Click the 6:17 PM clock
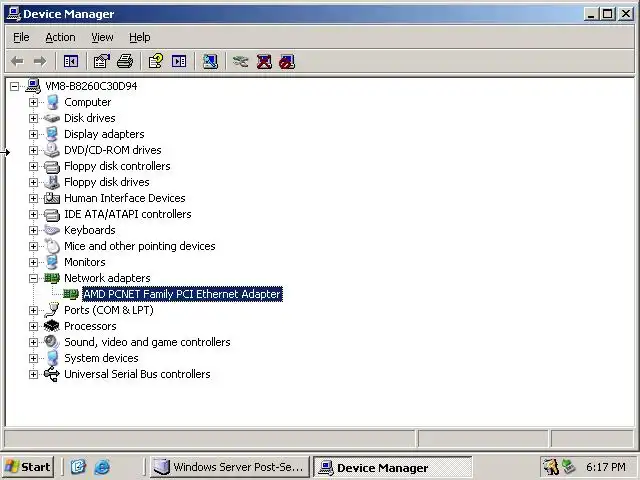Viewport: 640px width, 480px height. coord(606,467)
